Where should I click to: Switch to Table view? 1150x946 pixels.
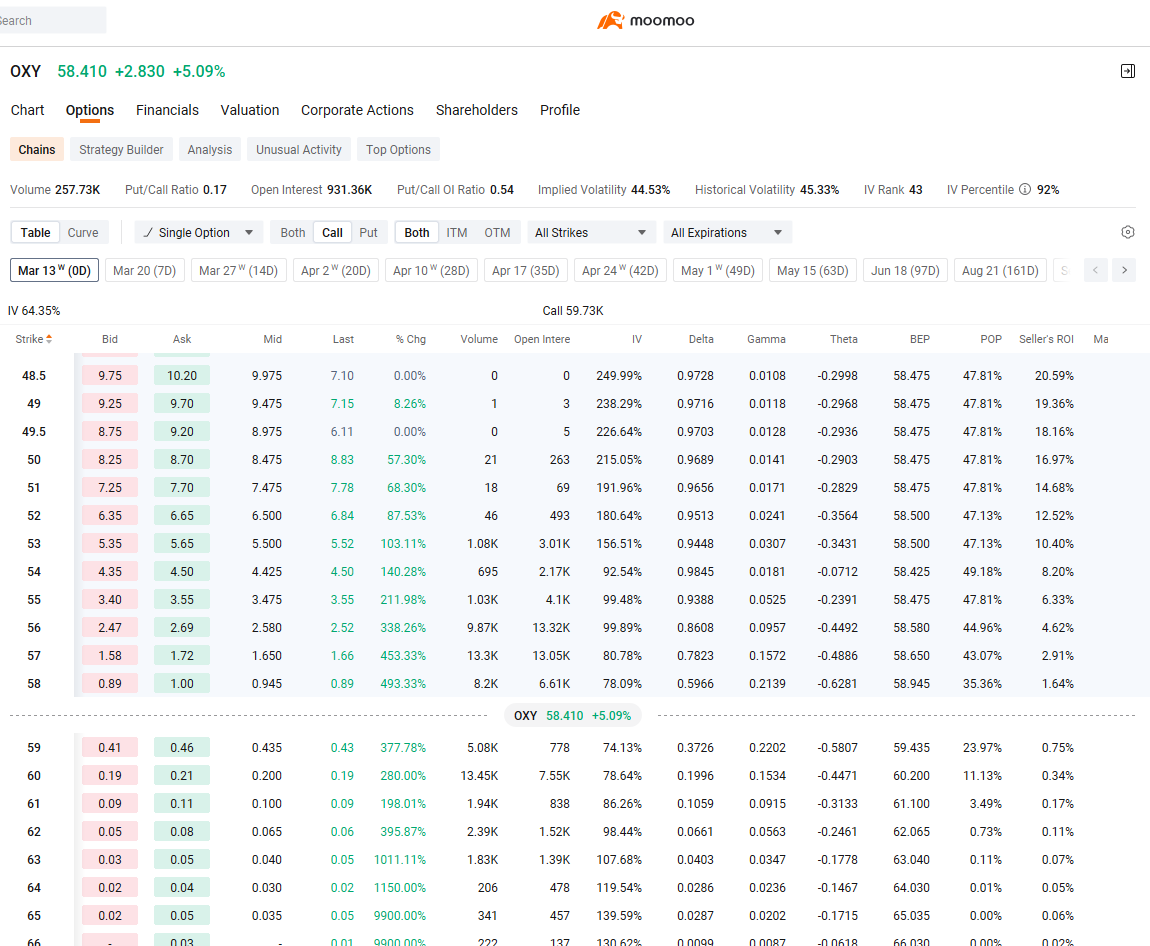click(x=35, y=232)
